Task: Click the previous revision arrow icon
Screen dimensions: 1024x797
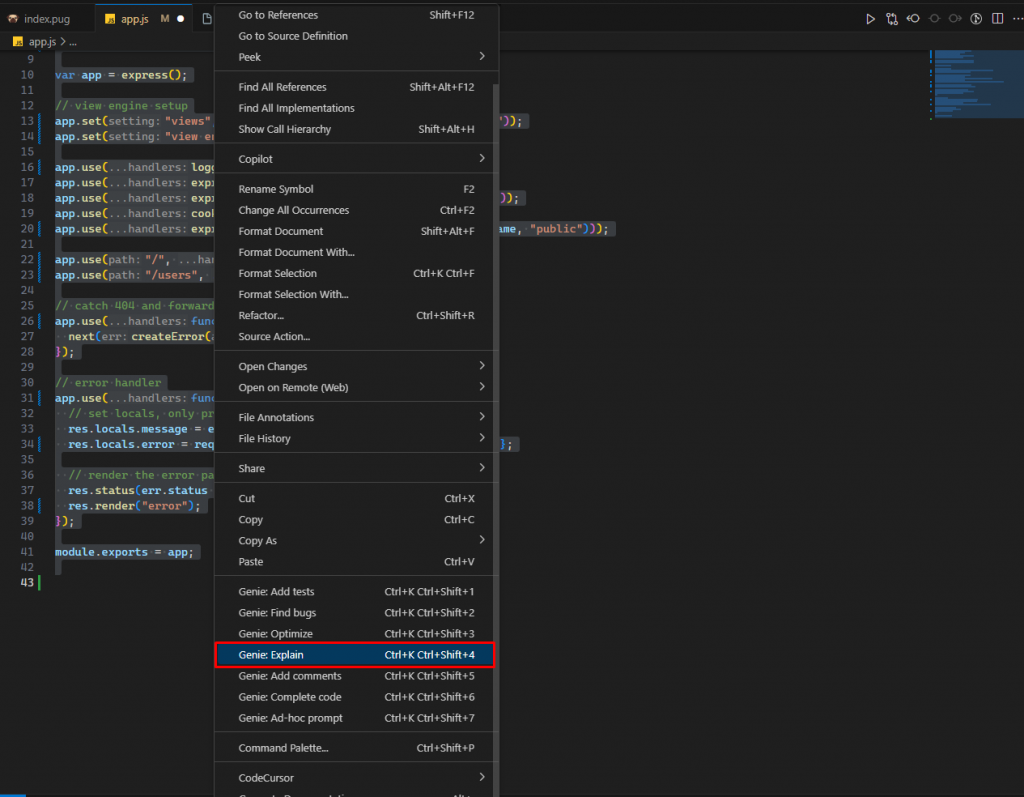Action: pyautogui.click(x=913, y=18)
